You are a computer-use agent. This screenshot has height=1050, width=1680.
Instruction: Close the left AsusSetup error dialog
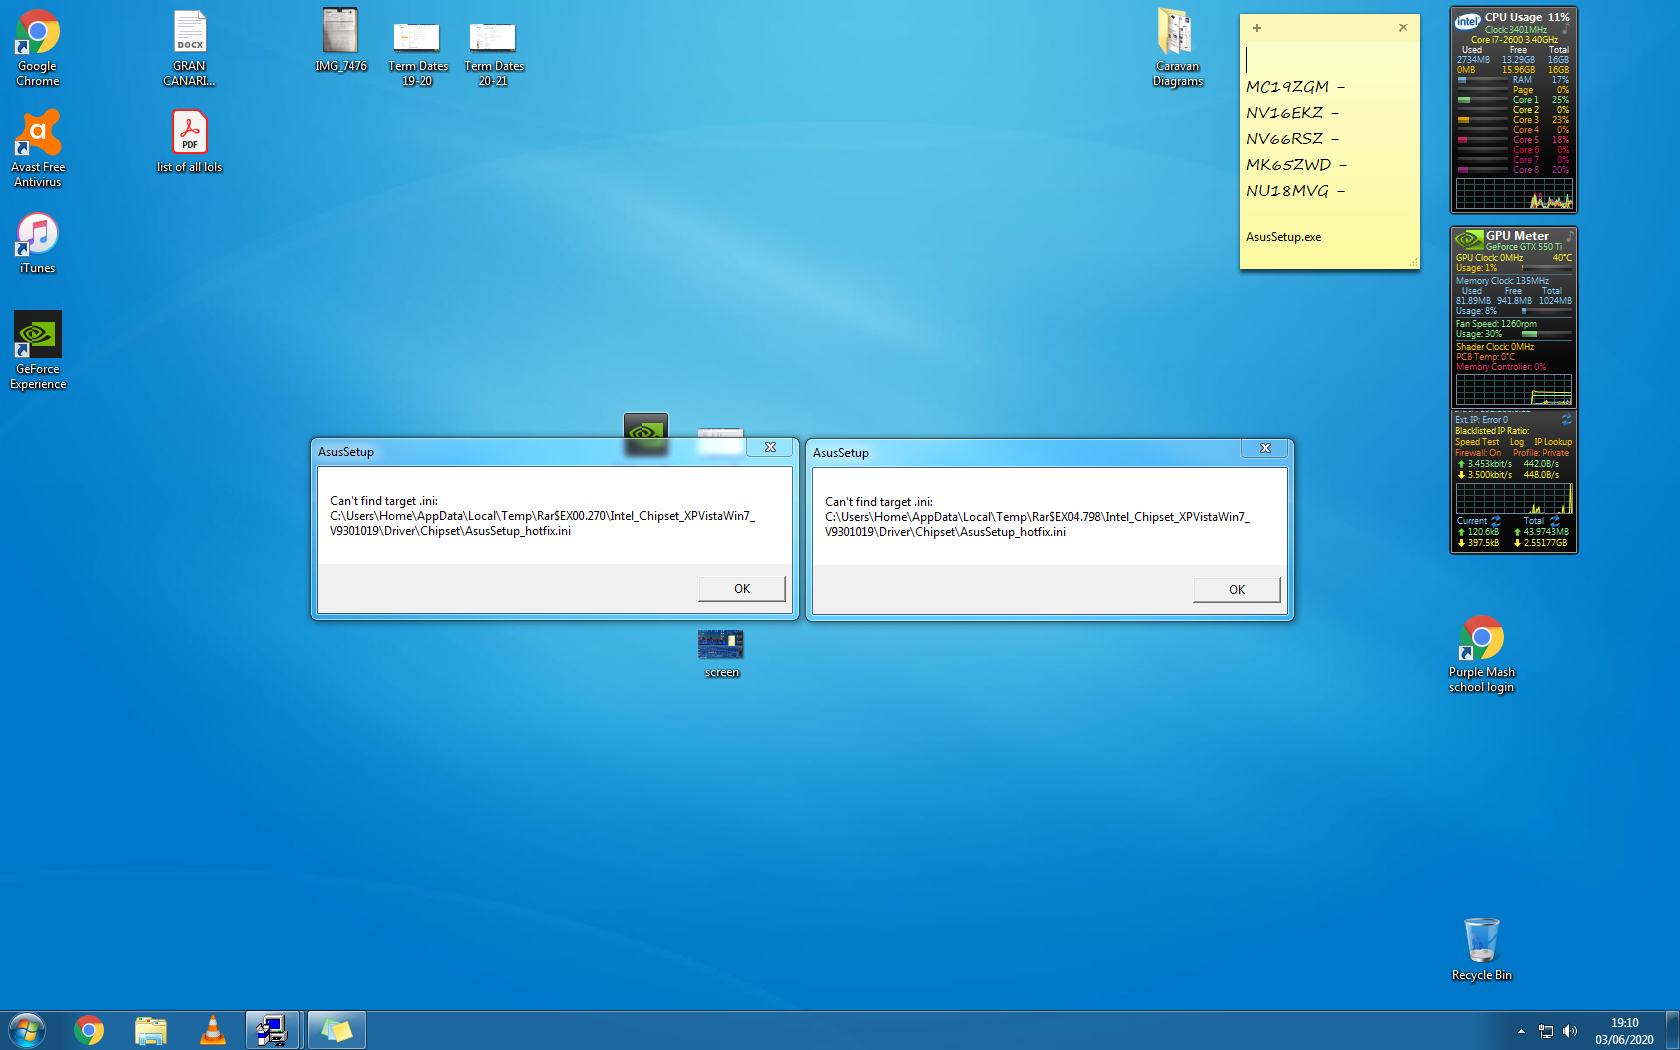tap(770, 447)
